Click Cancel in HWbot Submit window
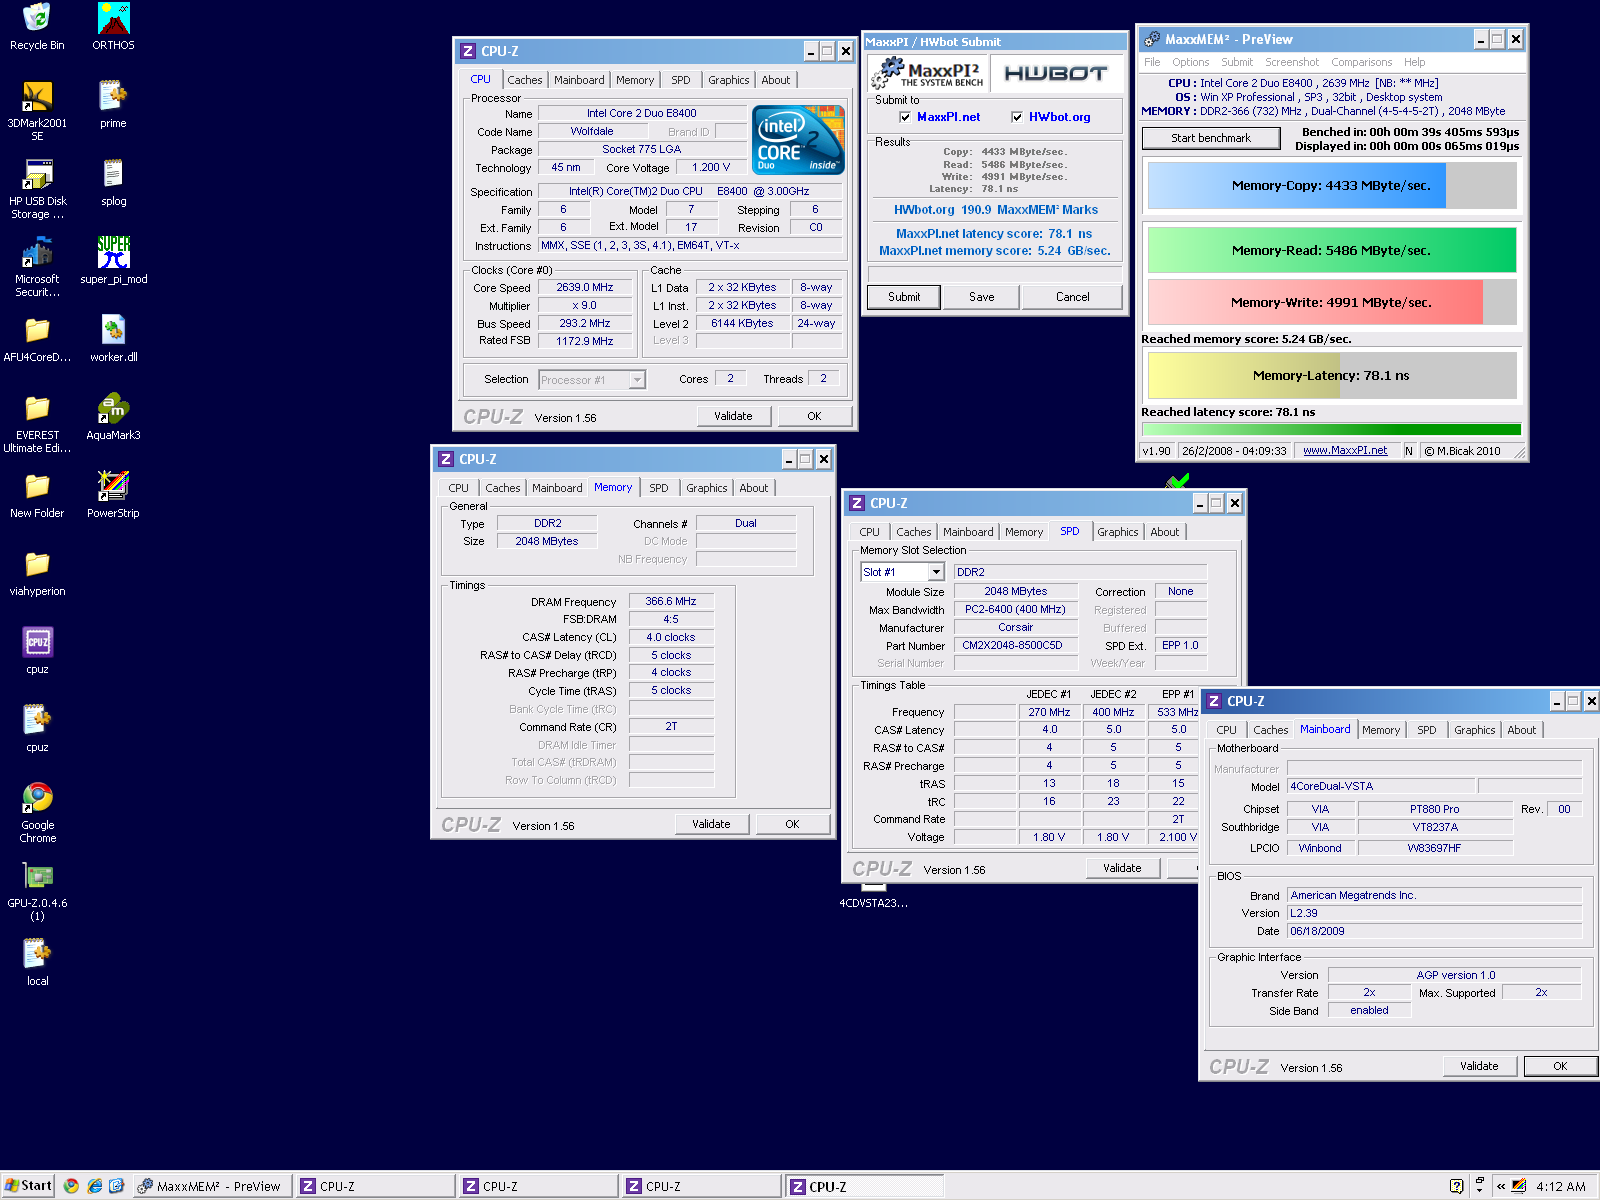This screenshot has width=1600, height=1200. coord(1073,297)
